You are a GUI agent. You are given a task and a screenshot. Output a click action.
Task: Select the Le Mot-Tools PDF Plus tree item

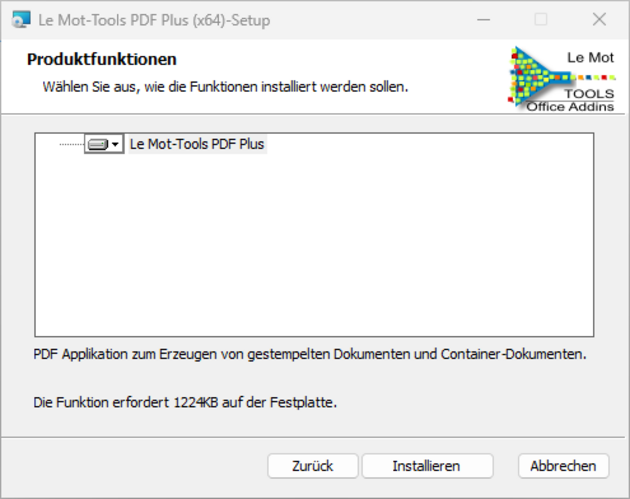click(197, 144)
